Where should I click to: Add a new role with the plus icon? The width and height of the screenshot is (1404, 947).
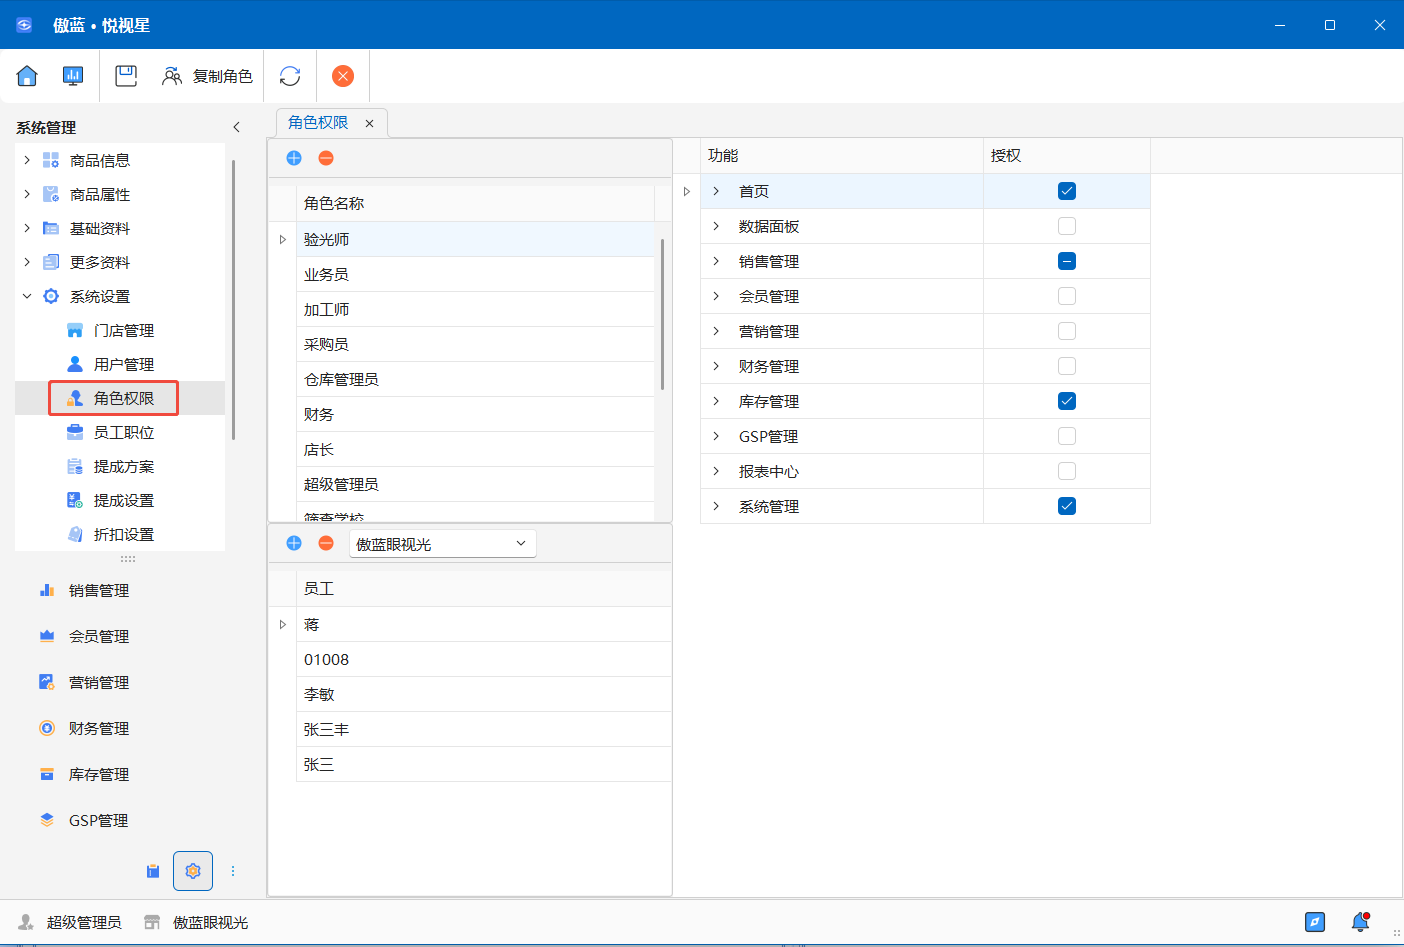(x=294, y=158)
